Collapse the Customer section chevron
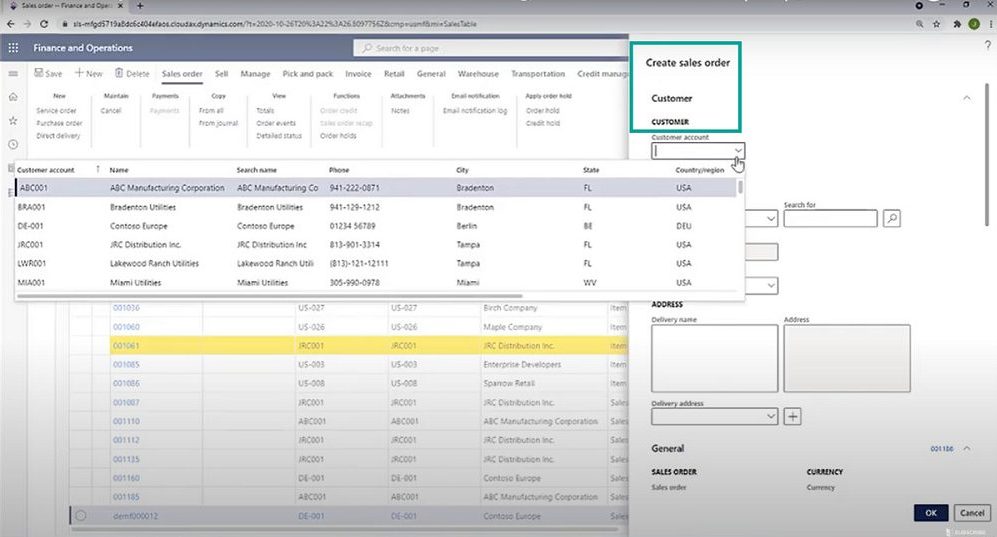The width and height of the screenshot is (997, 537). [x=967, y=98]
